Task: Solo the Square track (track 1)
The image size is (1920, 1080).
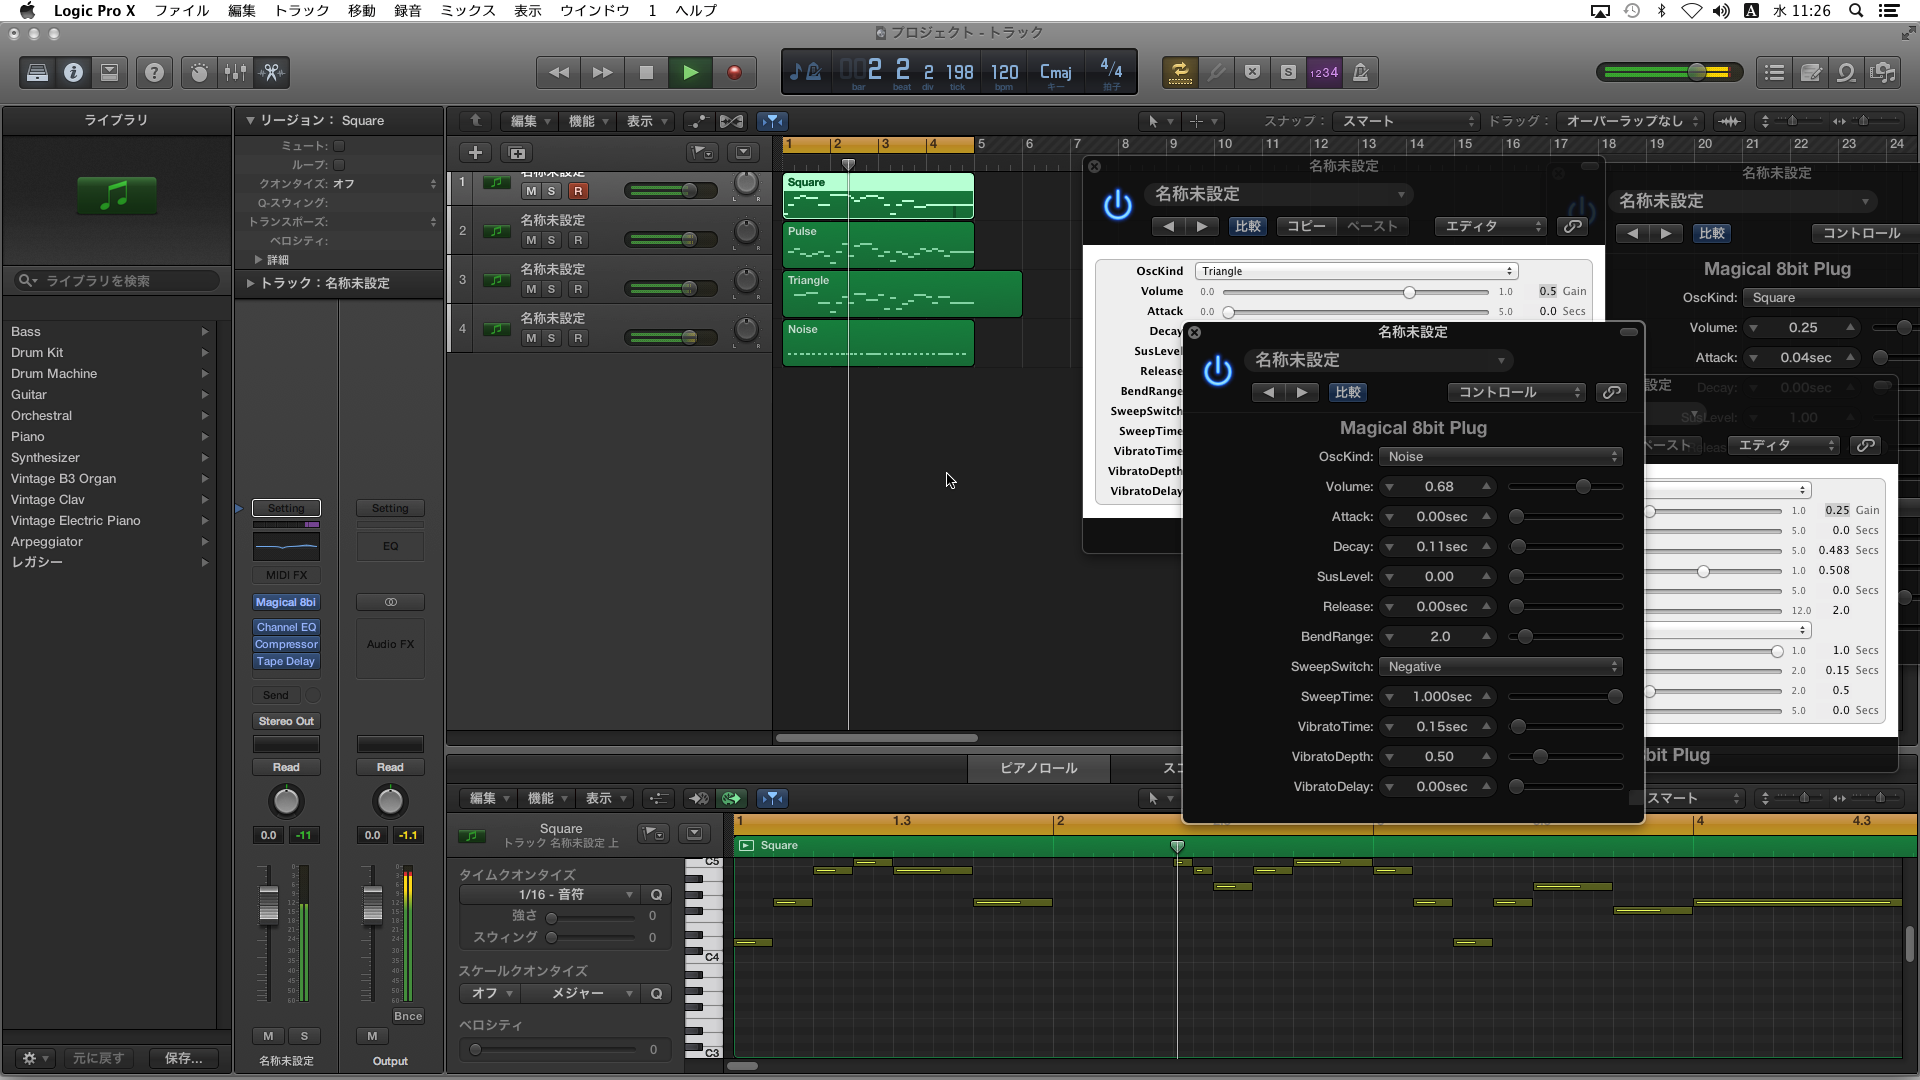Action: [551, 191]
